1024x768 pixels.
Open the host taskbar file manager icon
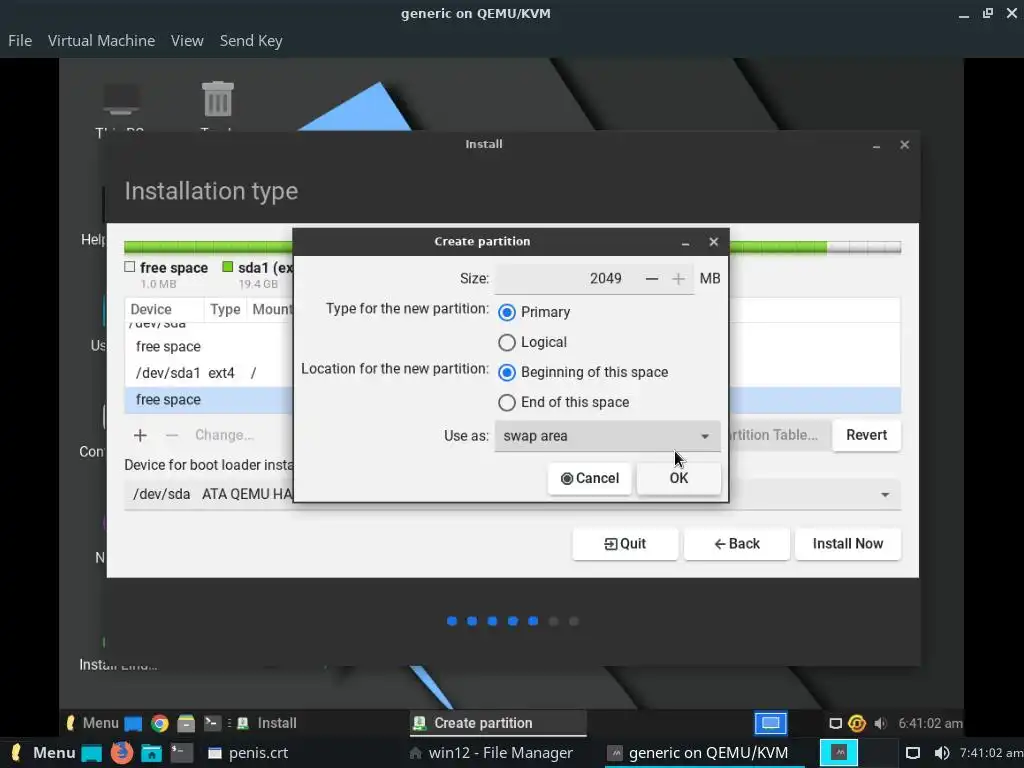152,754
